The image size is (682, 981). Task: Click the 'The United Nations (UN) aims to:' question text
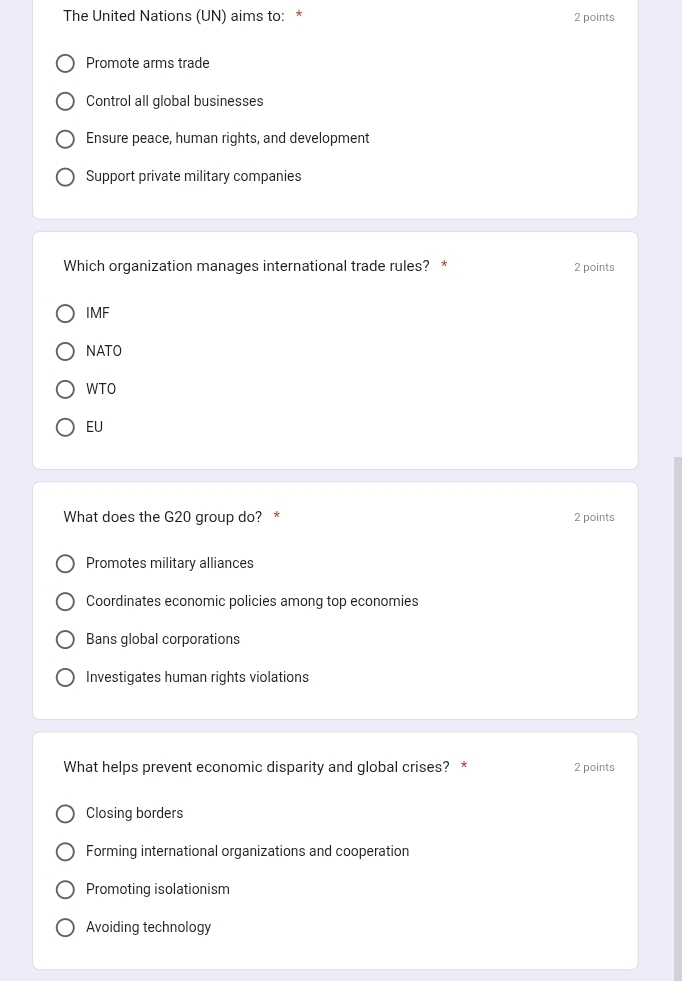174,16
